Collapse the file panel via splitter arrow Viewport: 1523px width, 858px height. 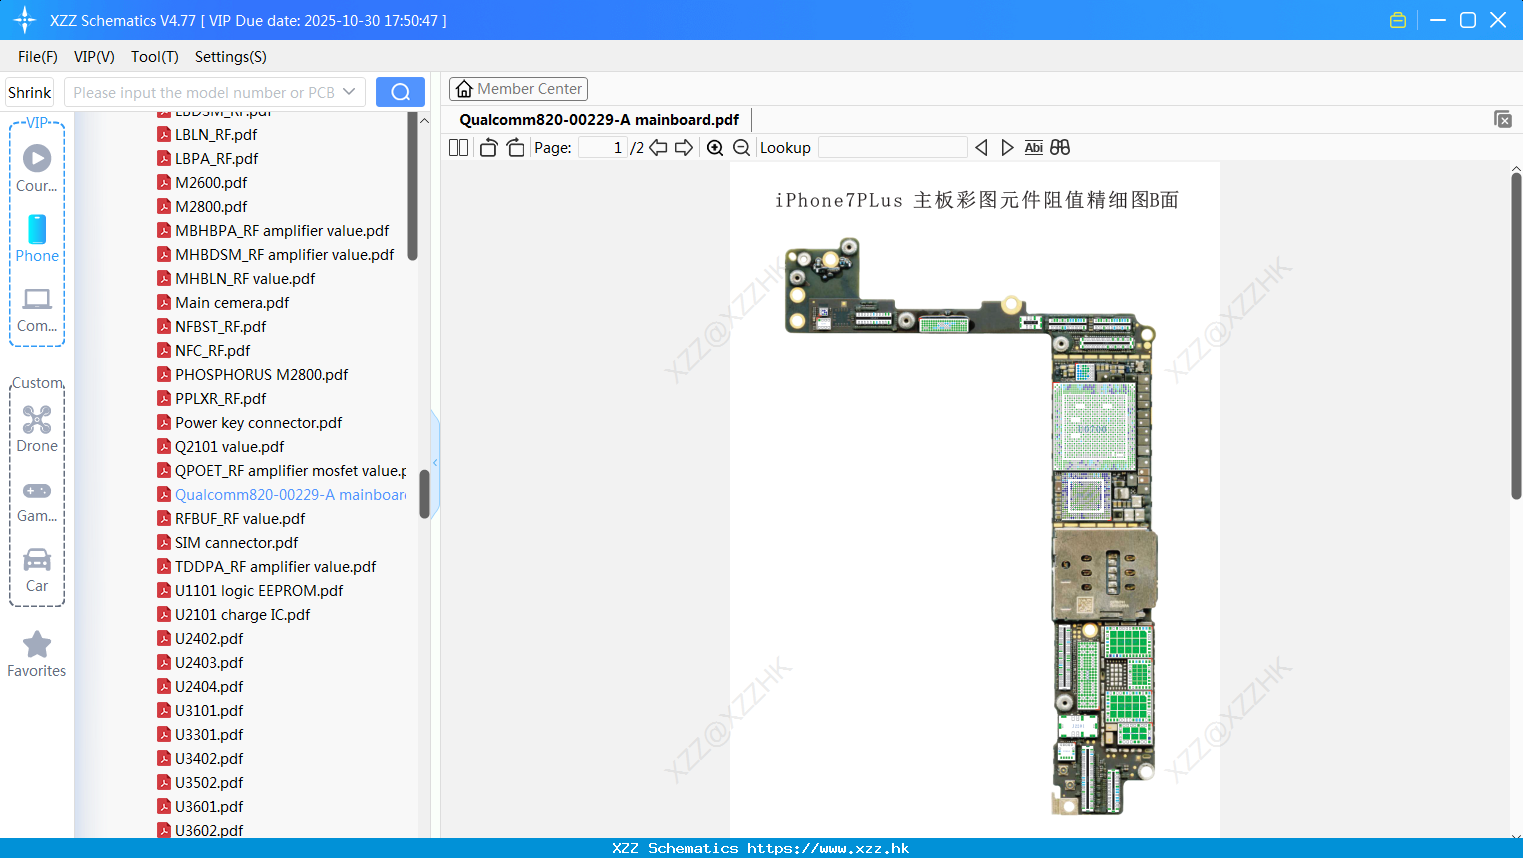point(435,462)
